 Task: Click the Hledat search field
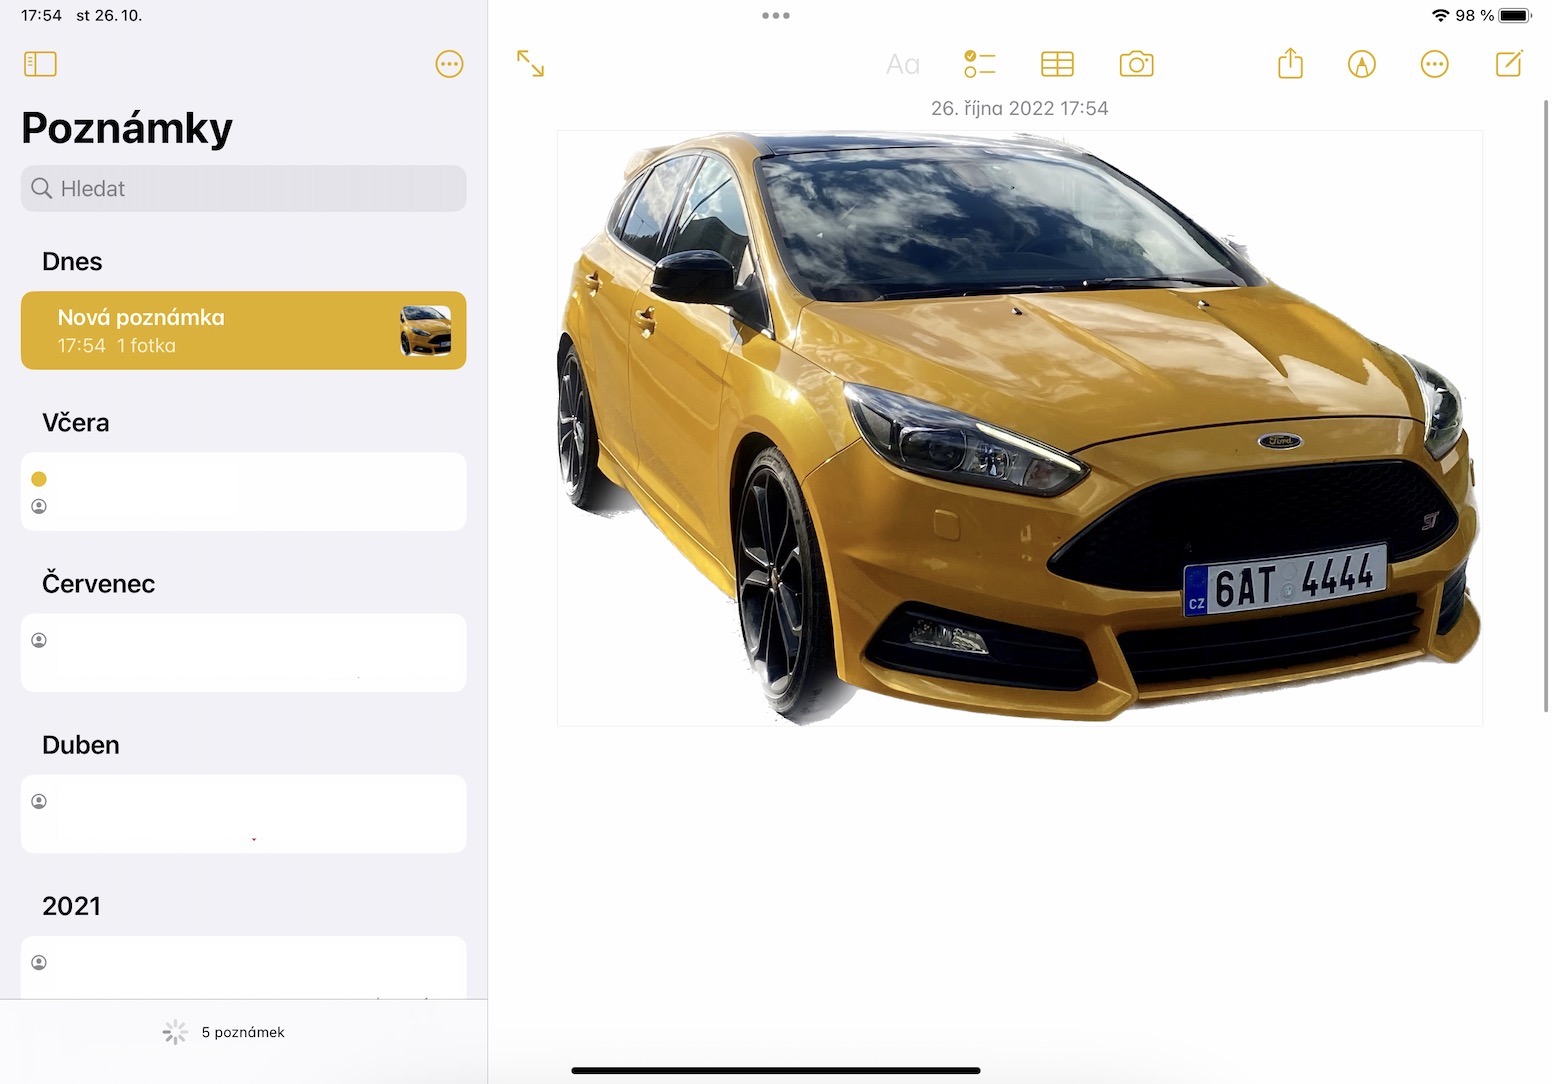[243, 188]
